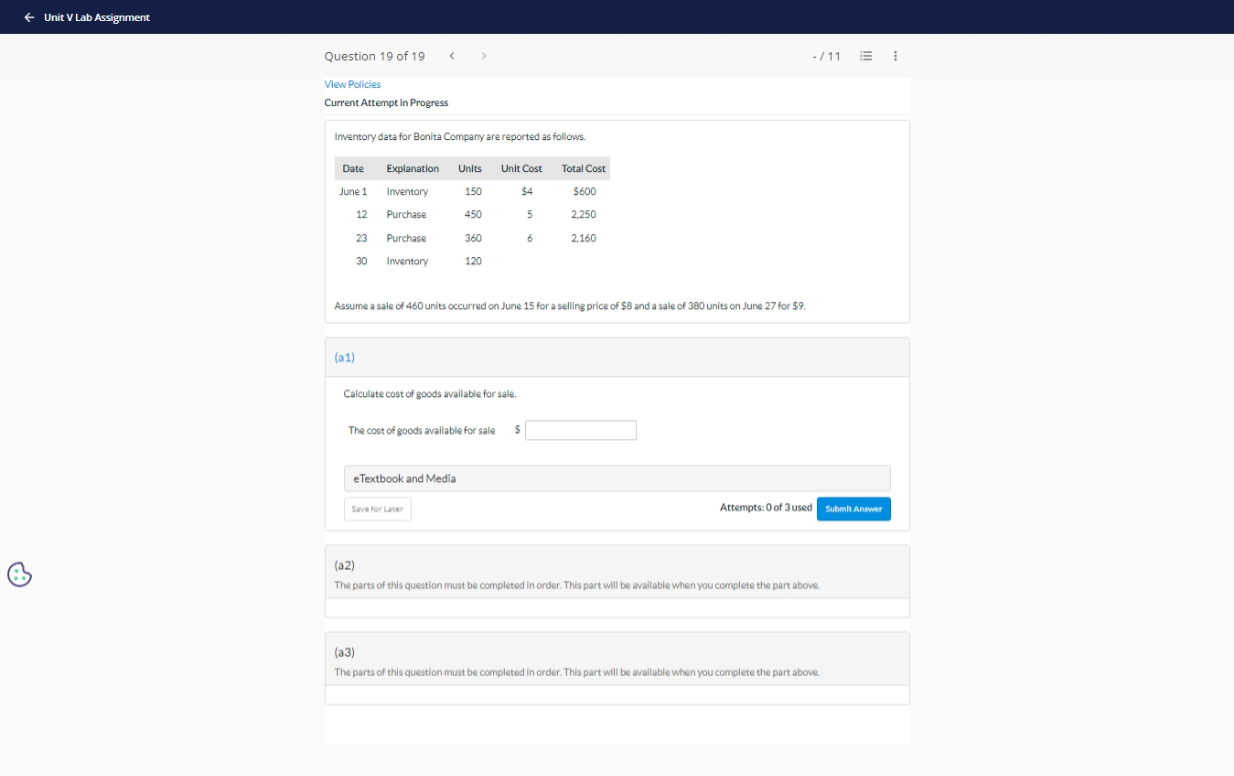Click the Save for Later button
Screen dimensions: 1234x776
[x=377, y=509]
